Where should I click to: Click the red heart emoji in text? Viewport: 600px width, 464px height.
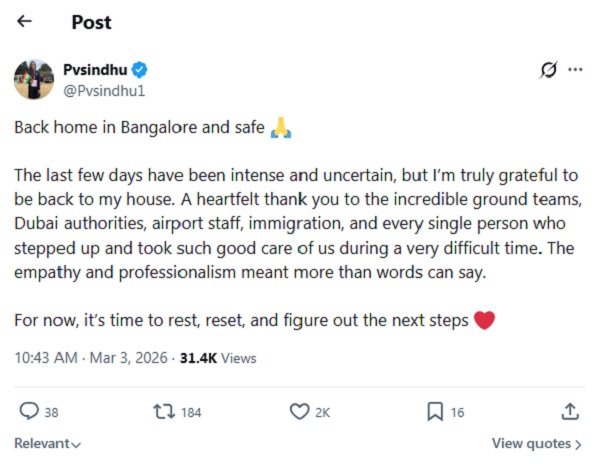484,321
